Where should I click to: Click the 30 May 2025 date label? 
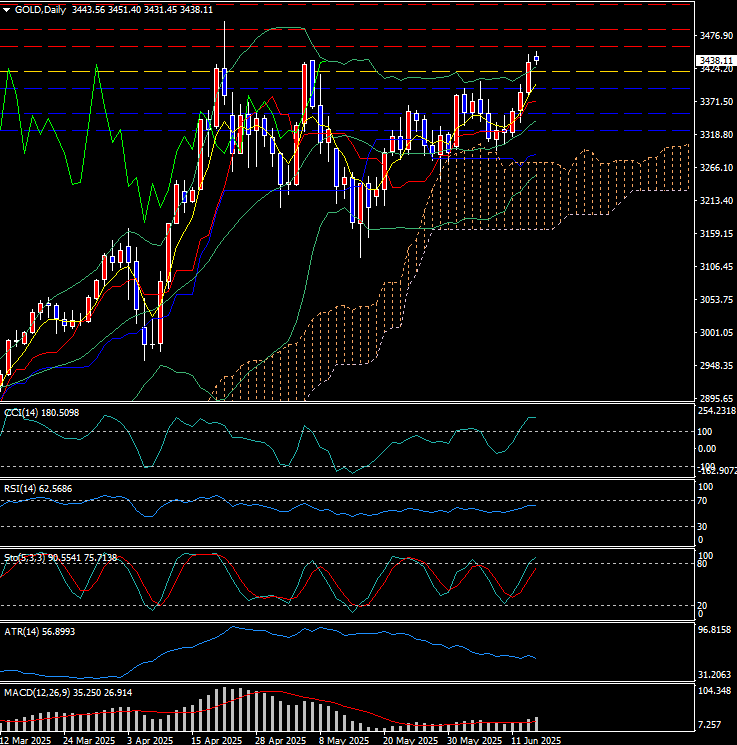coord(475,740)
